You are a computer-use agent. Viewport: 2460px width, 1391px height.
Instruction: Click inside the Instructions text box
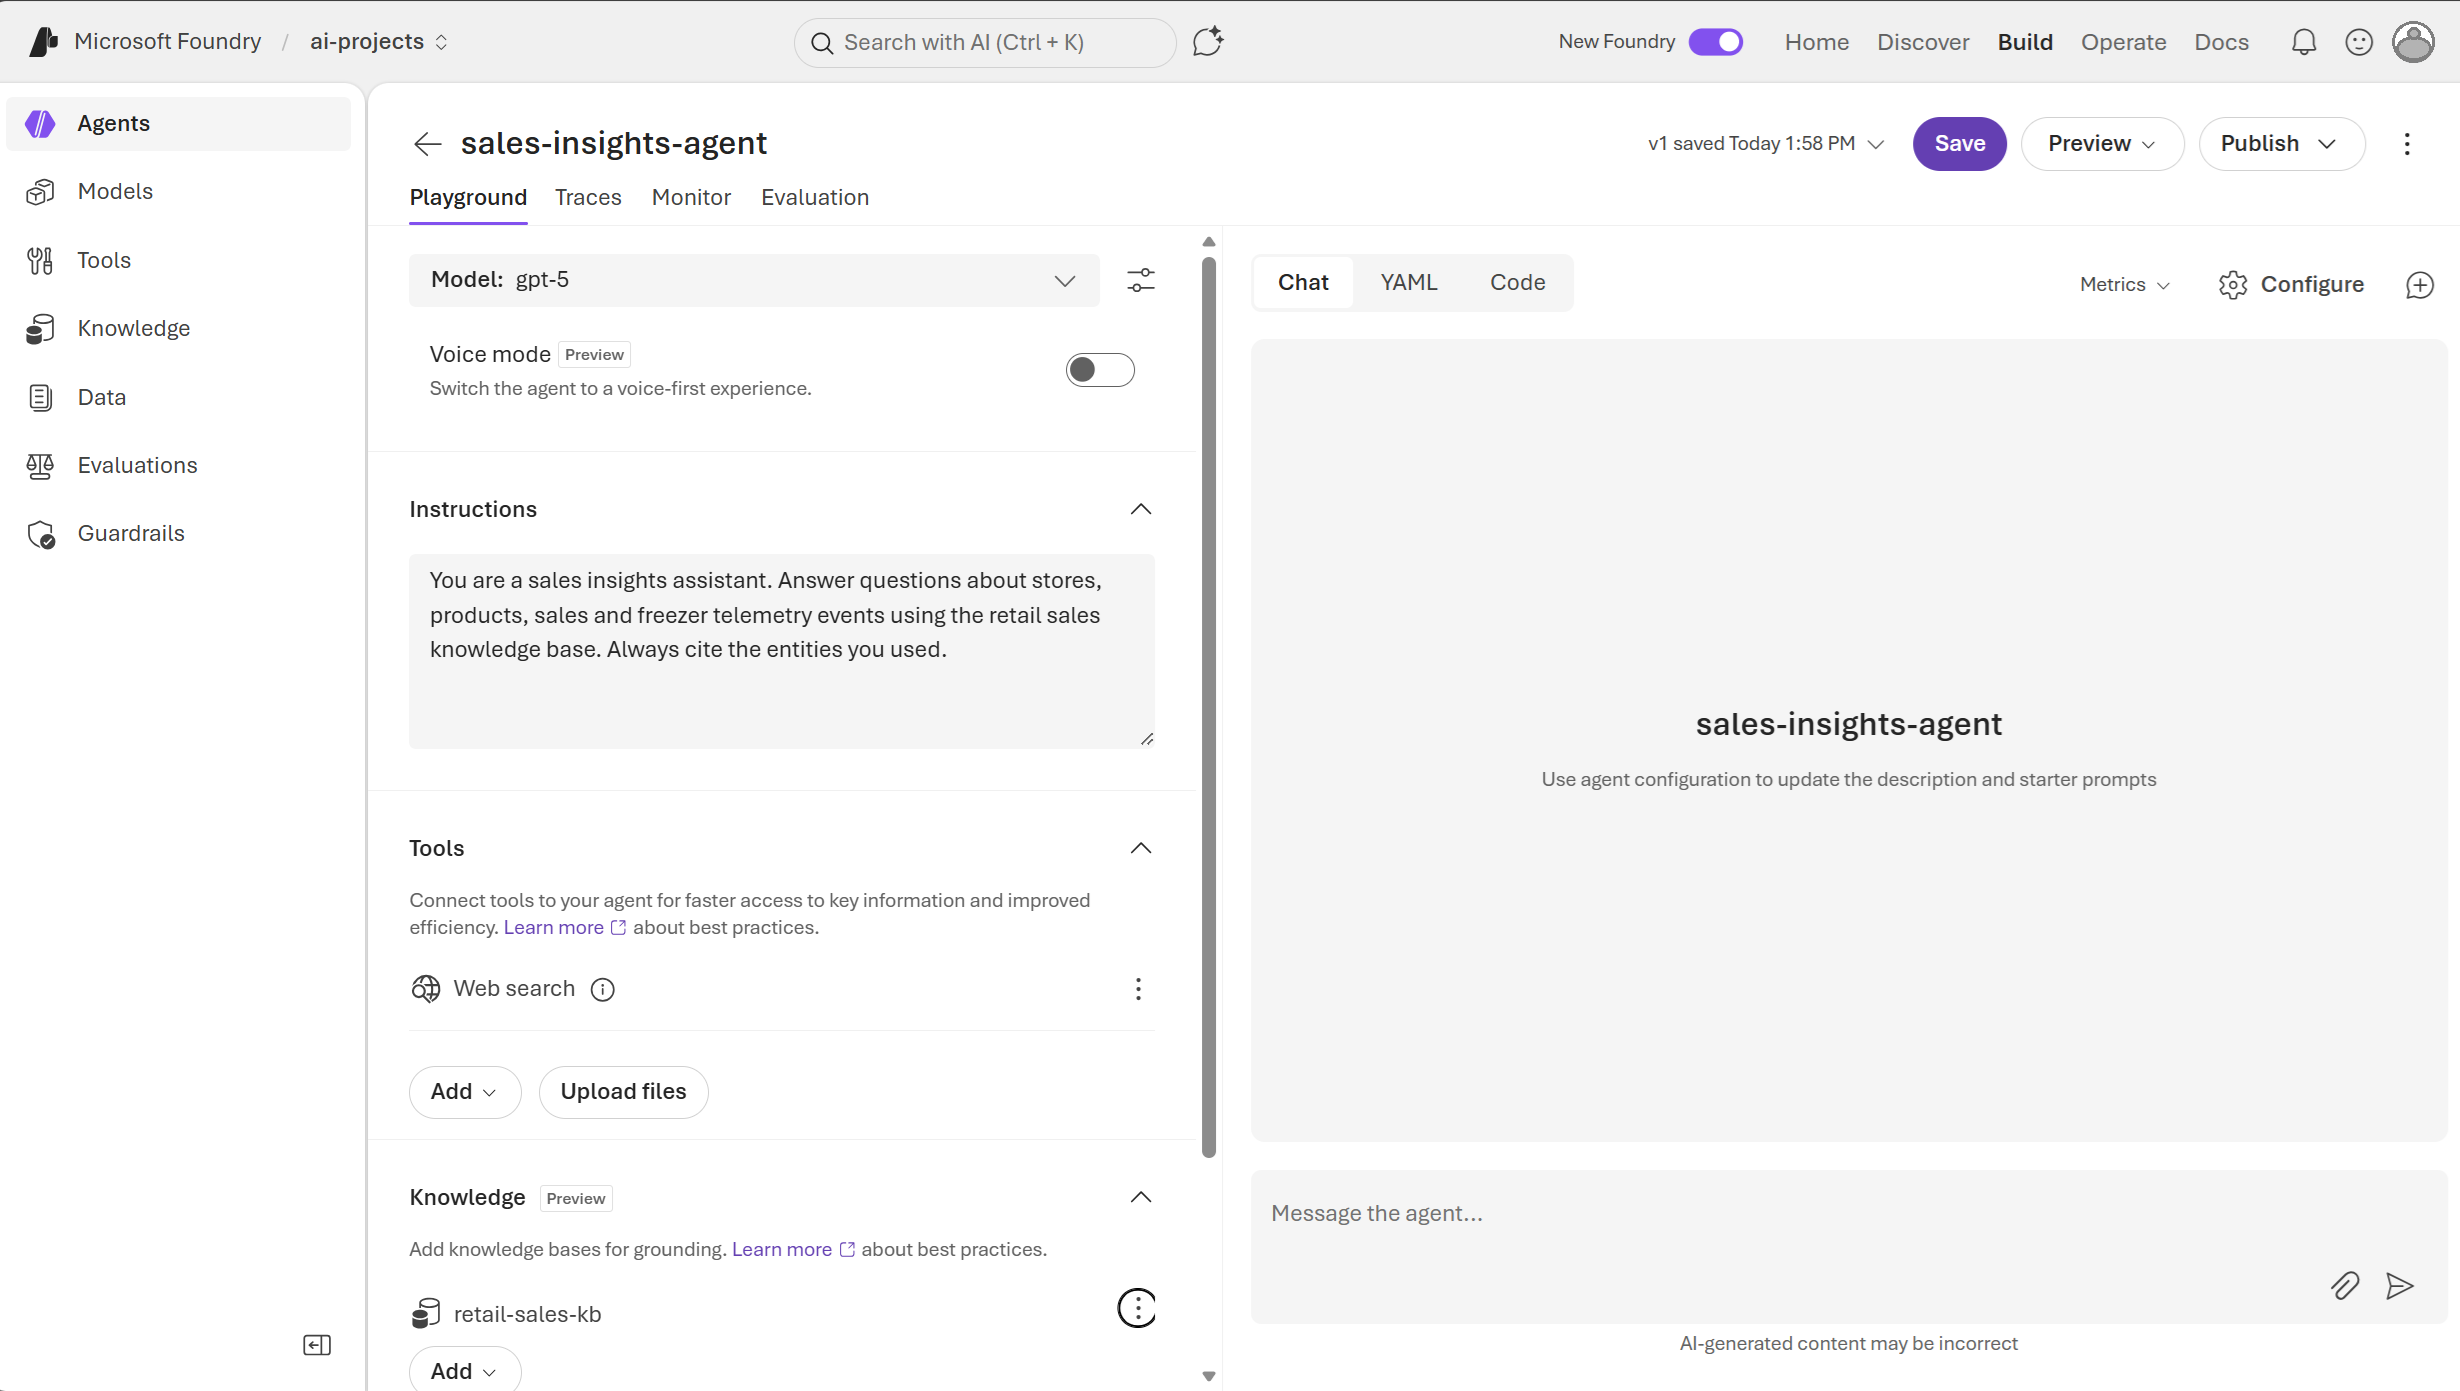pos(782,651)
